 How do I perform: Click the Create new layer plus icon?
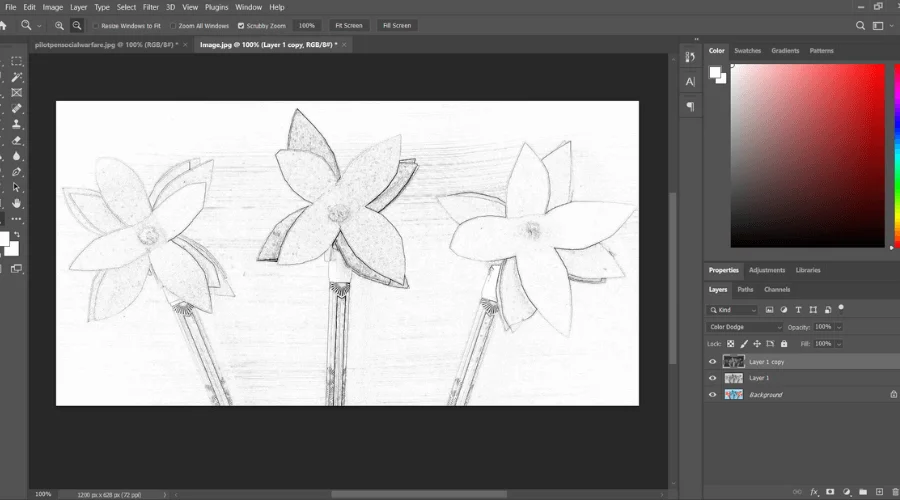[879, 492]
